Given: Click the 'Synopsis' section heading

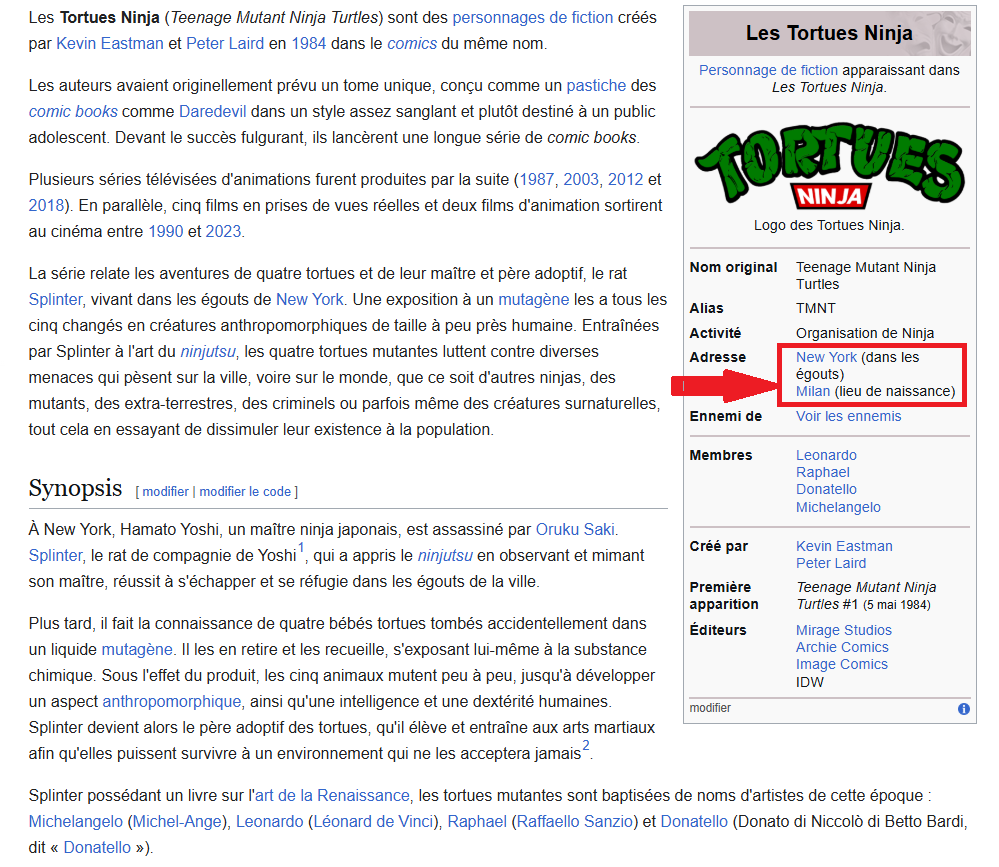Looking at the screenshot, I should (x=75, y=488).
